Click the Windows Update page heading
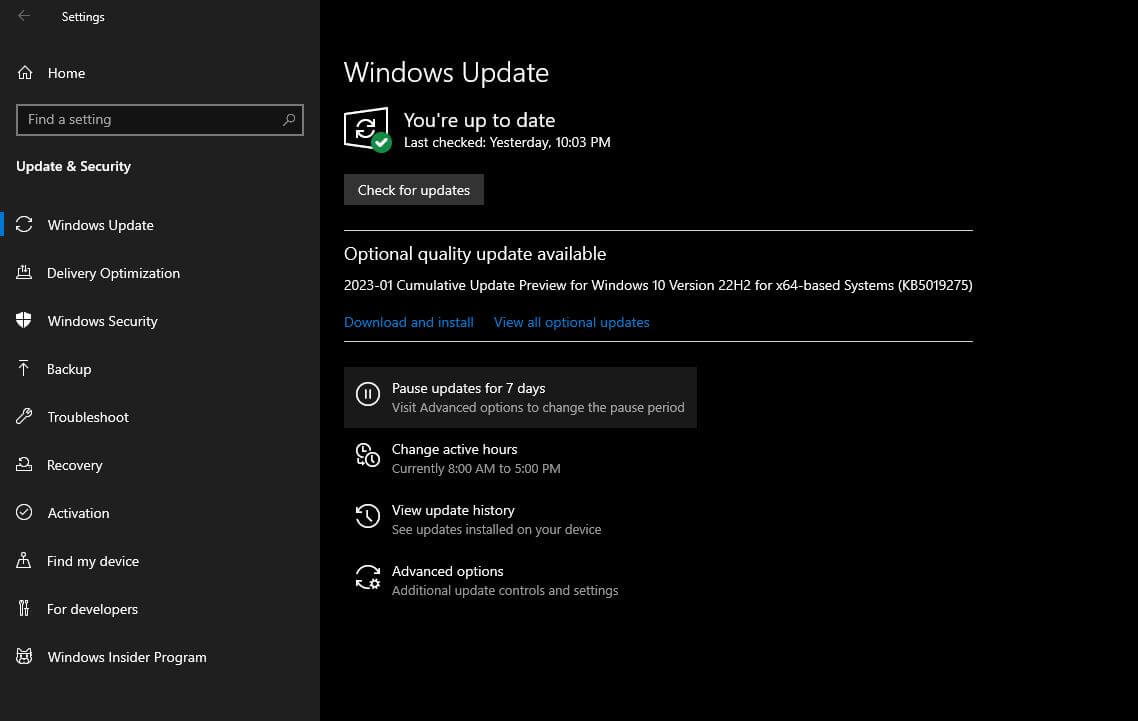This screenshot has height=721, width=1138. tap(446, 73)
